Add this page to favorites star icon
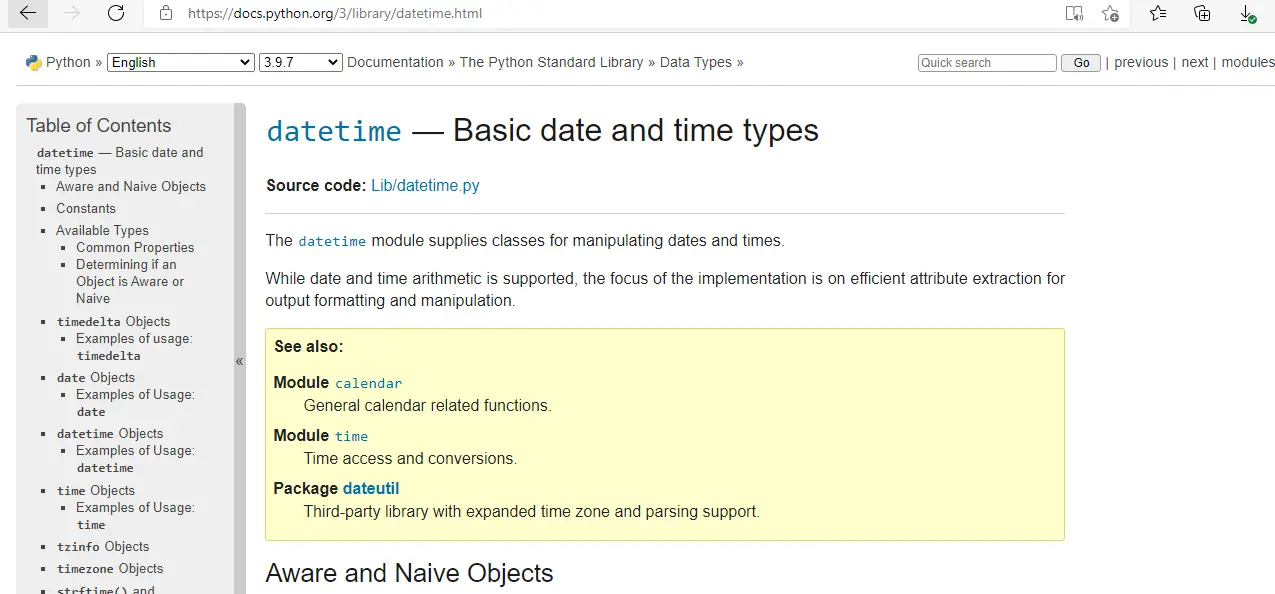The height and width of the screenshot is (594, 1275). tap(1110, 14)
